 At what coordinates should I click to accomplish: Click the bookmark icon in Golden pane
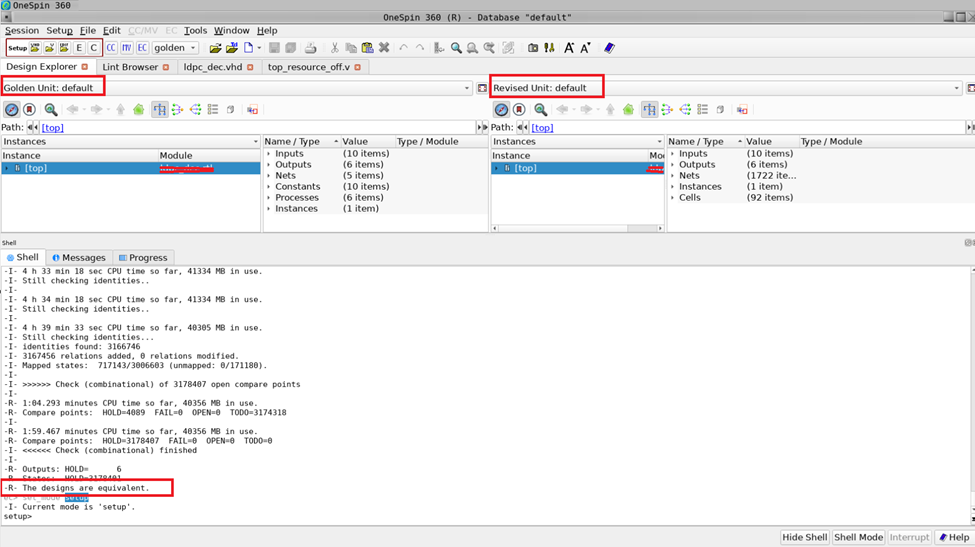pyautogui.click(x=29, y=110)
